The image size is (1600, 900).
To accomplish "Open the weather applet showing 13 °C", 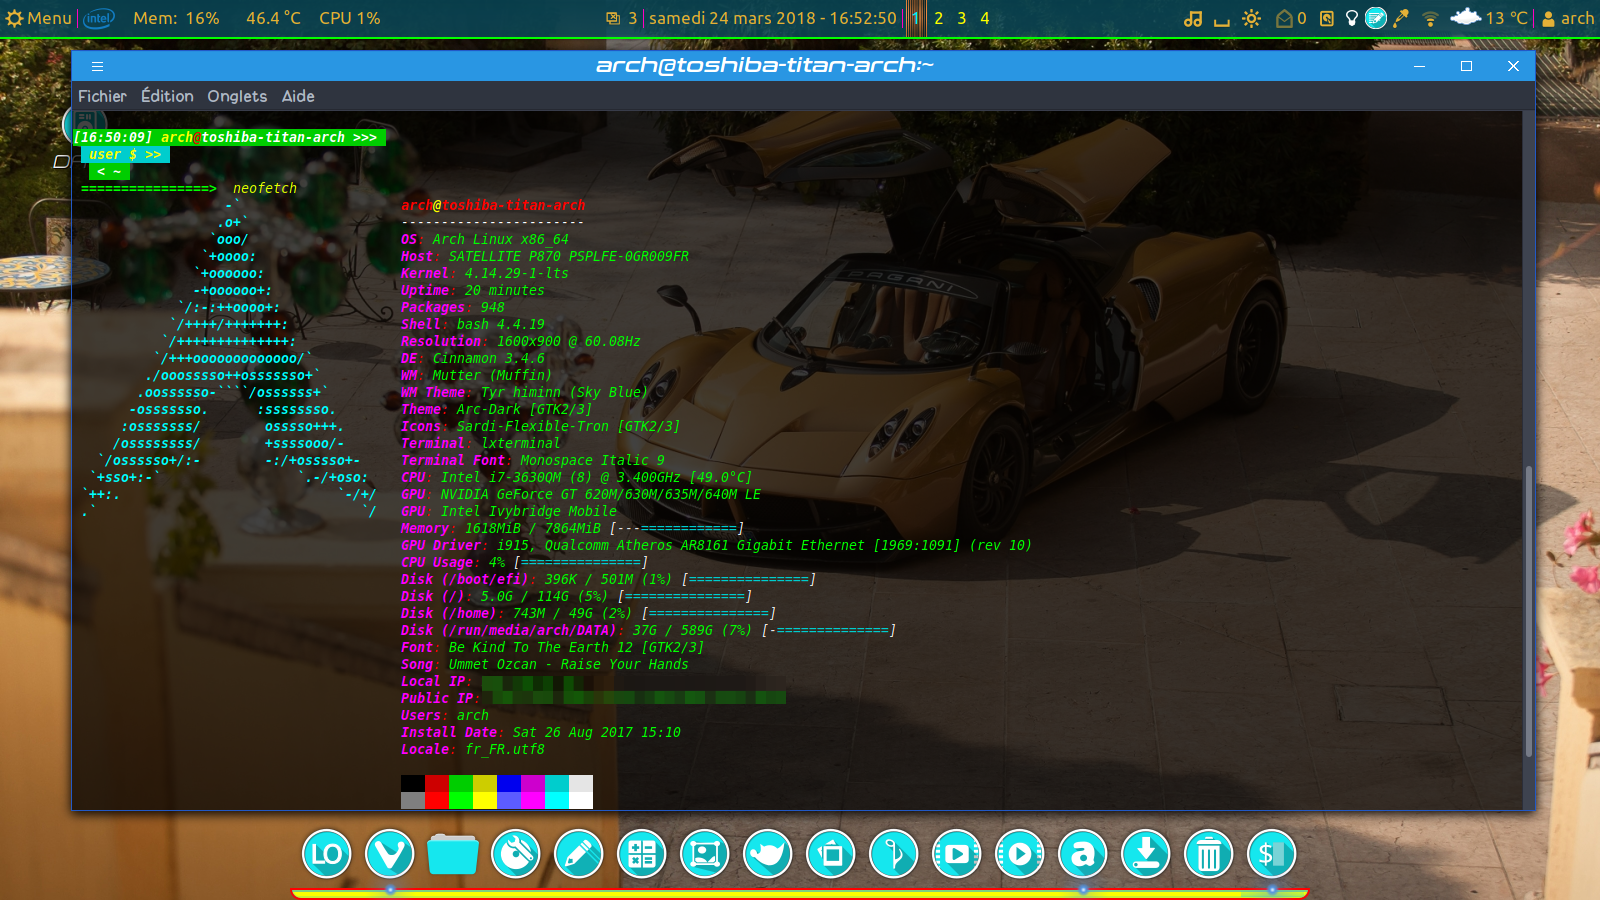I will [1489, 18].
